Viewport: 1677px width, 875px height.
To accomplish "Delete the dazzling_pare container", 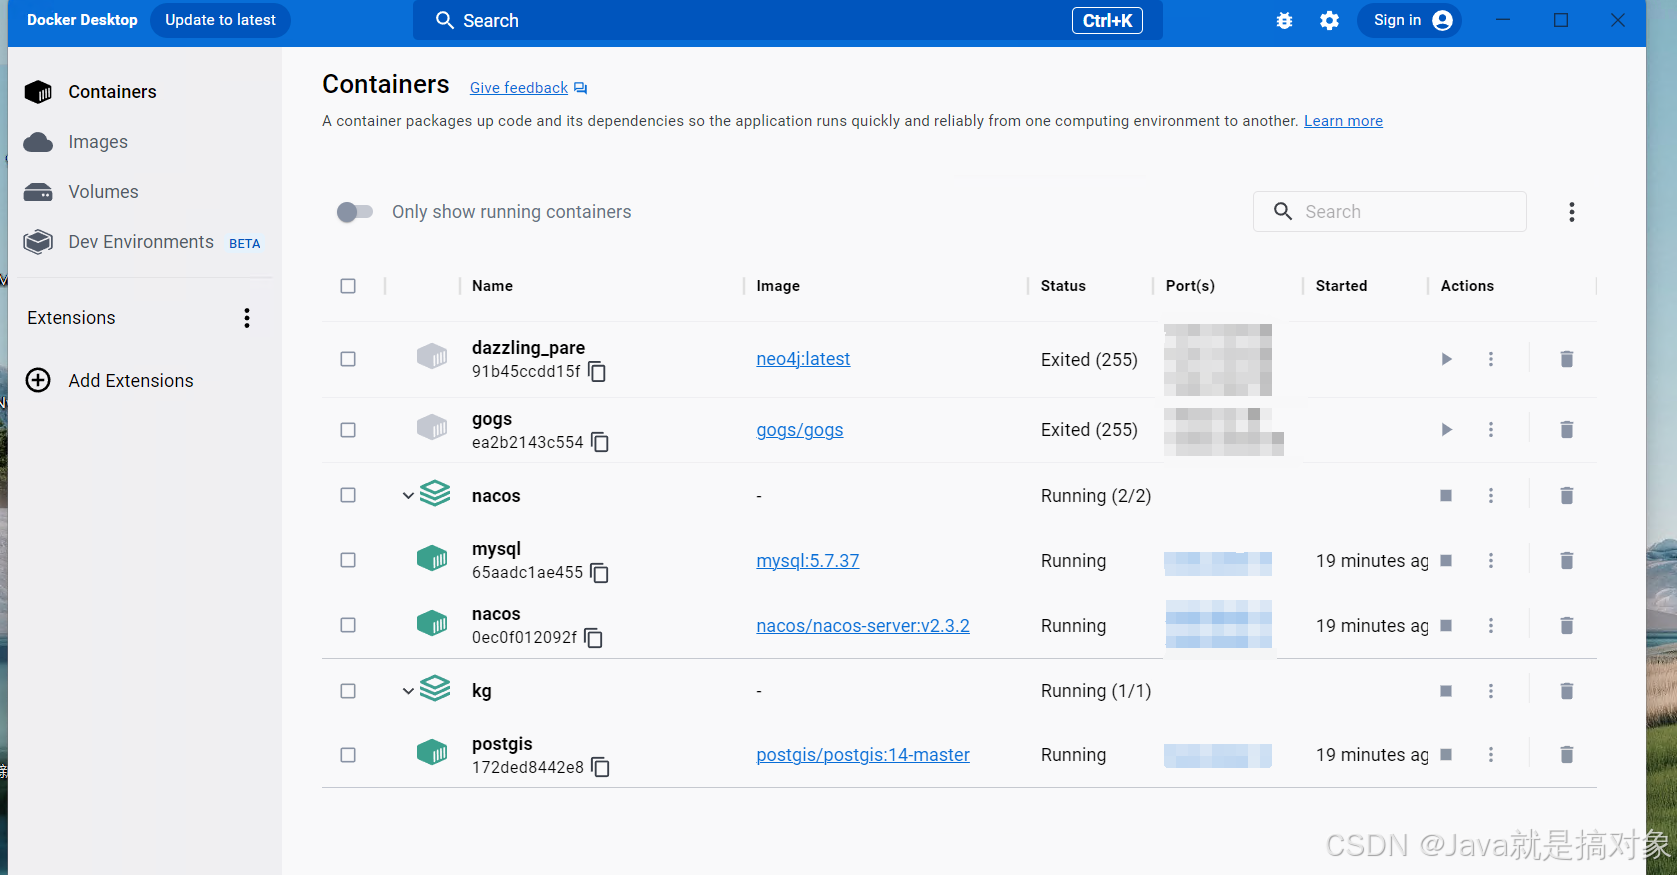I will [x=1567, y=359].
